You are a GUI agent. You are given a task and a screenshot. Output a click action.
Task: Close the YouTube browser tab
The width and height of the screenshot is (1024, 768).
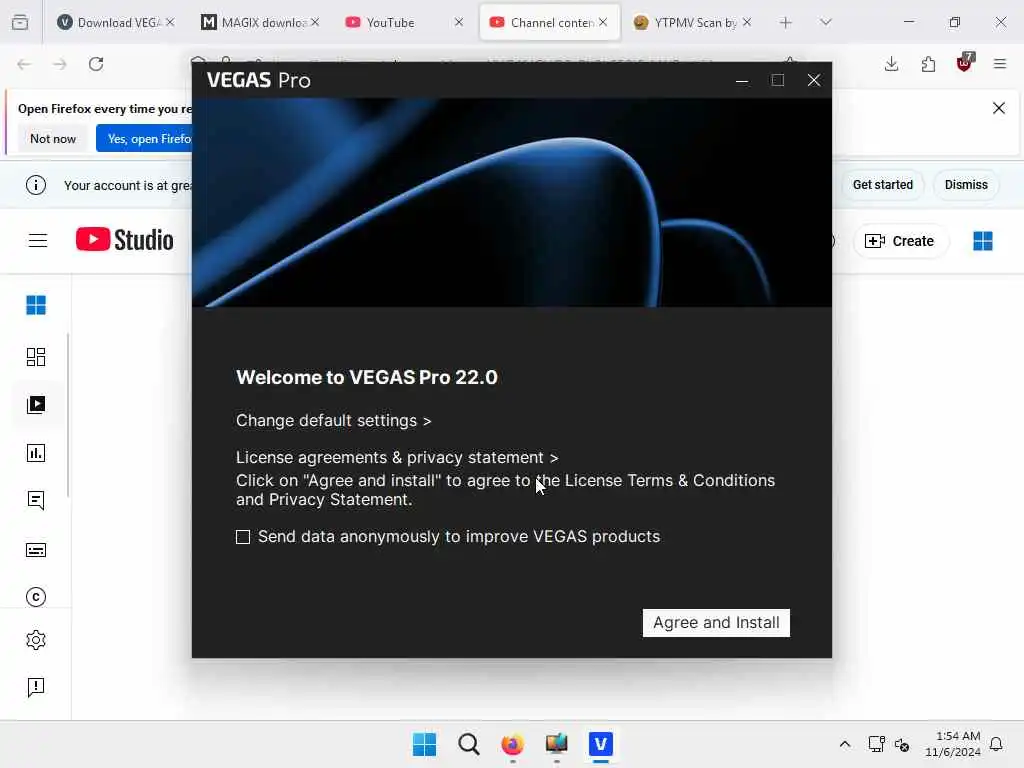[459, 22]
